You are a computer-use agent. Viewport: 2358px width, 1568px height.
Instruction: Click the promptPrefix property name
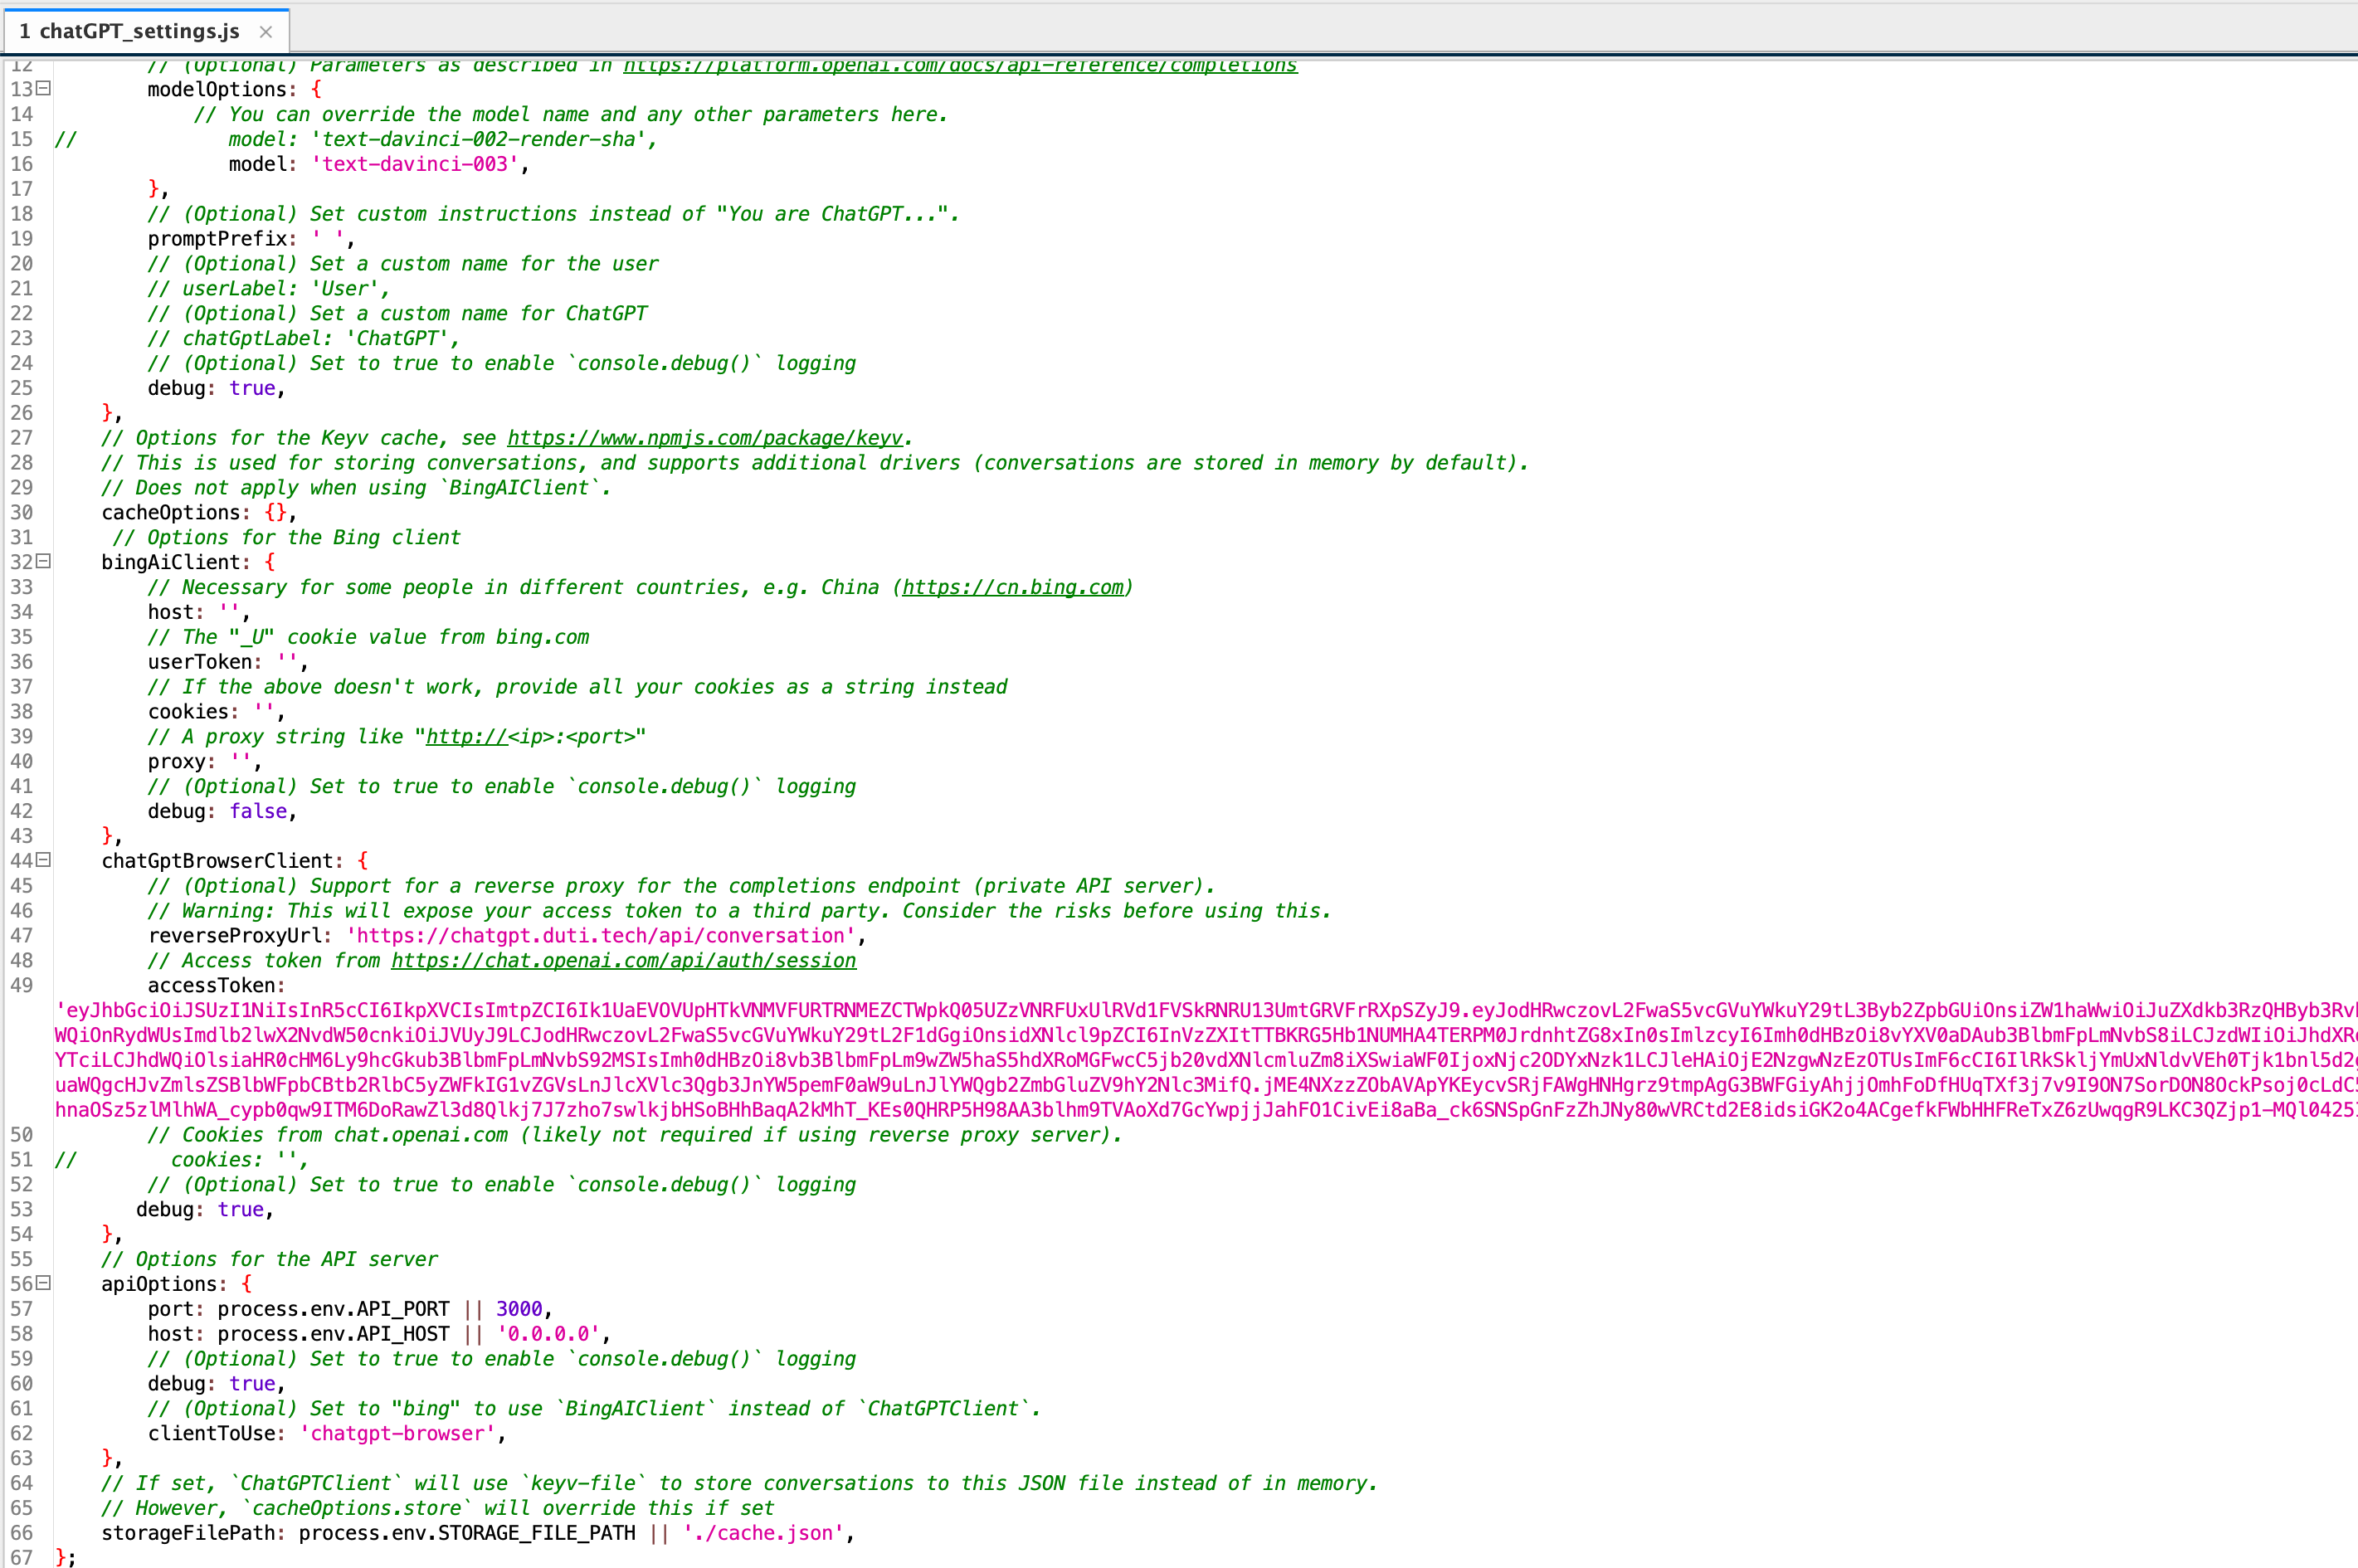click(217, 239)
